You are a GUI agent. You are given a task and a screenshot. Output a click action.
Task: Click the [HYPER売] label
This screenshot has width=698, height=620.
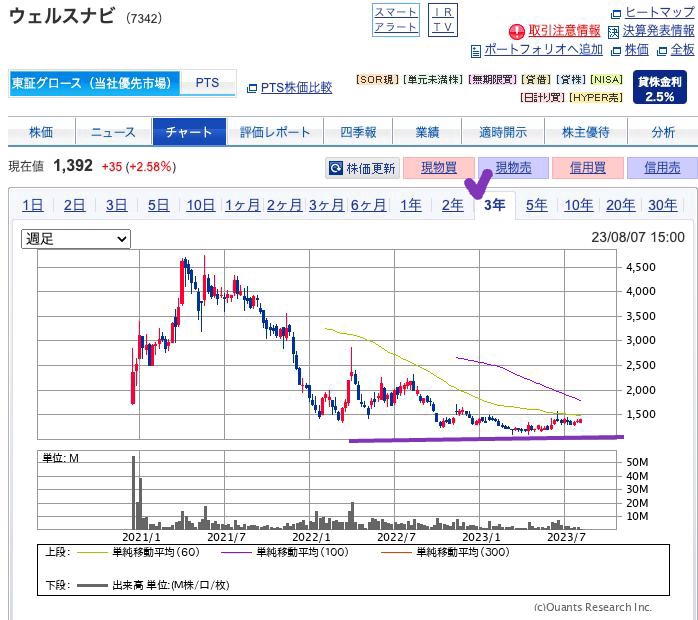click(596, 97)
